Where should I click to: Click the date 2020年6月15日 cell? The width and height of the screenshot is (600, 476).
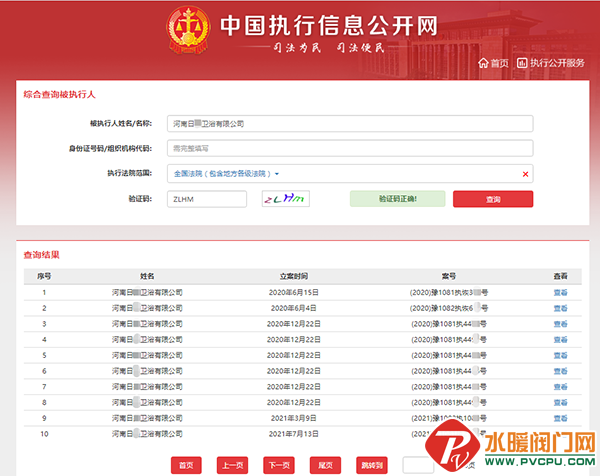293,293
